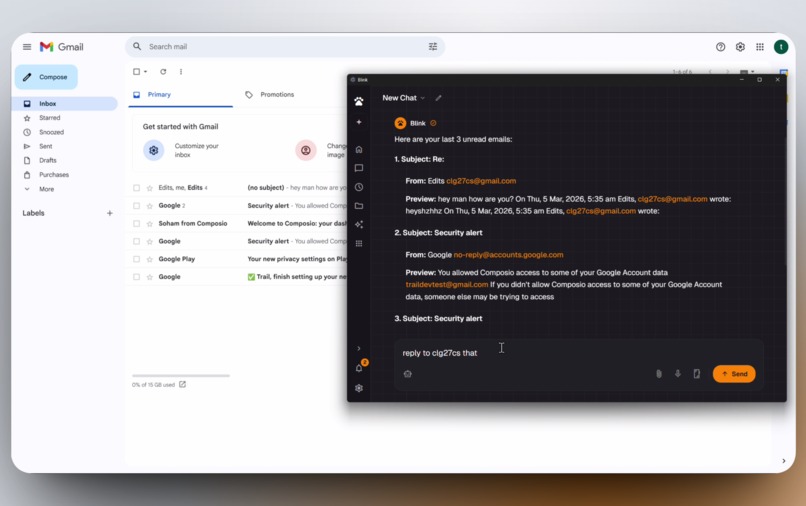
Task: Open Blink notifications bell icon
Action: pyautogui.click(x=359, y=368)
